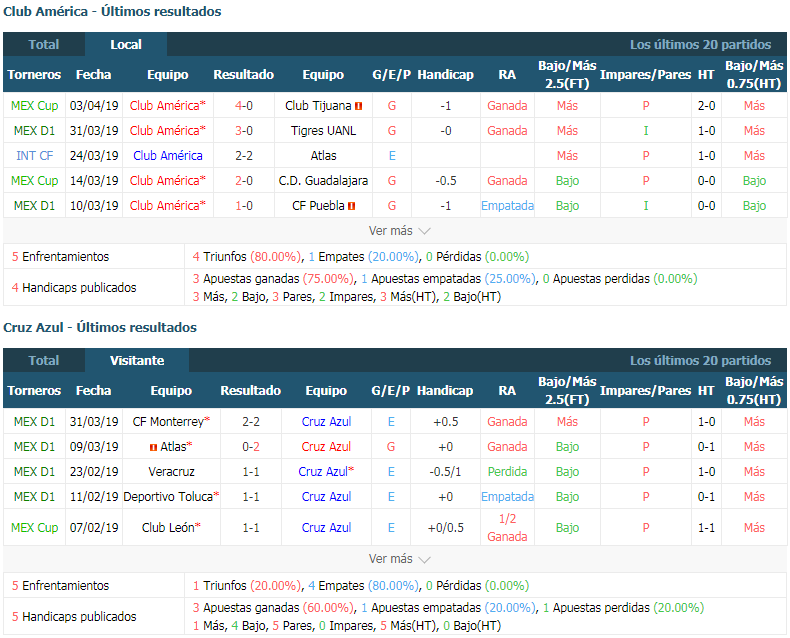Click the 'I' odd marker in Tigres UANL row

(645, 131)
